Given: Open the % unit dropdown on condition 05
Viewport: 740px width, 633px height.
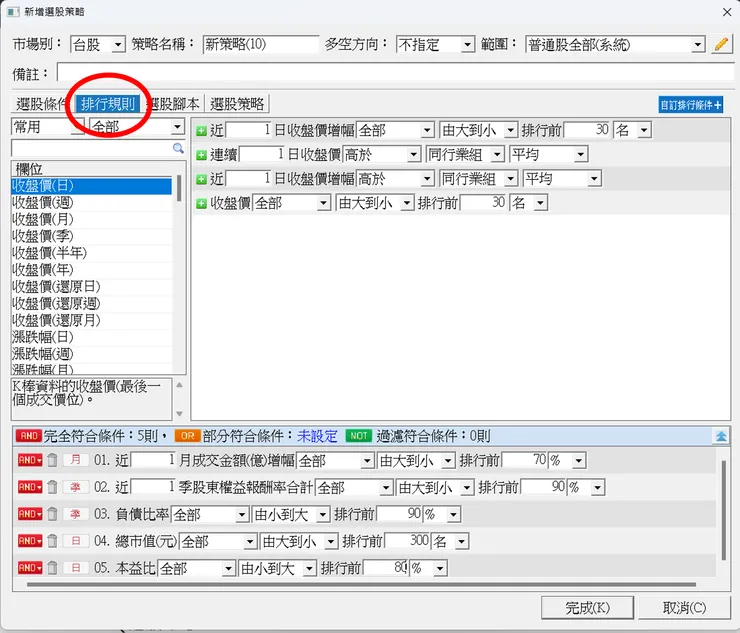Looking at the screenshot, I should [x=440, y=568].
